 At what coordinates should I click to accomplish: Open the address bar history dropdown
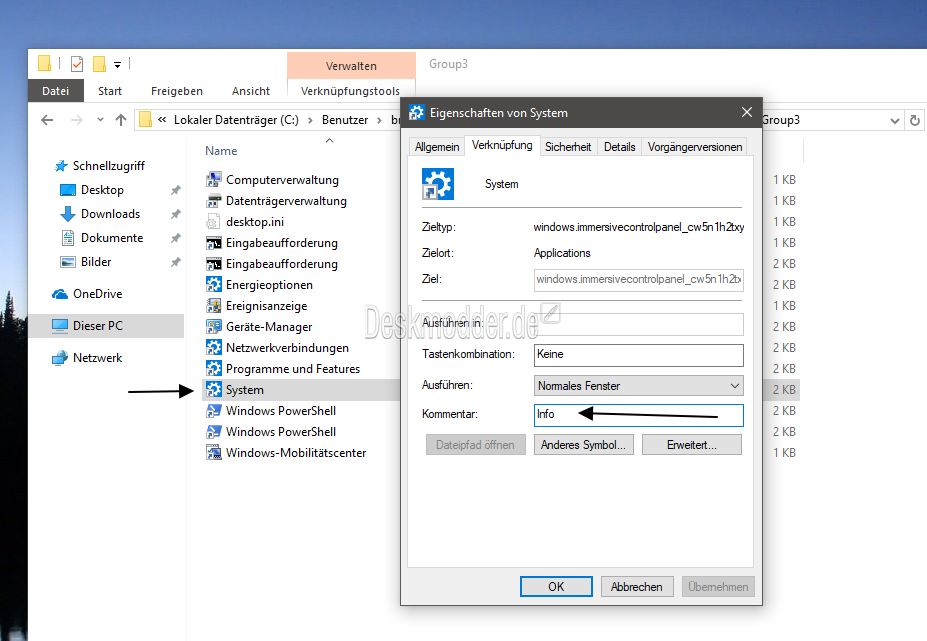coord(894,121)
